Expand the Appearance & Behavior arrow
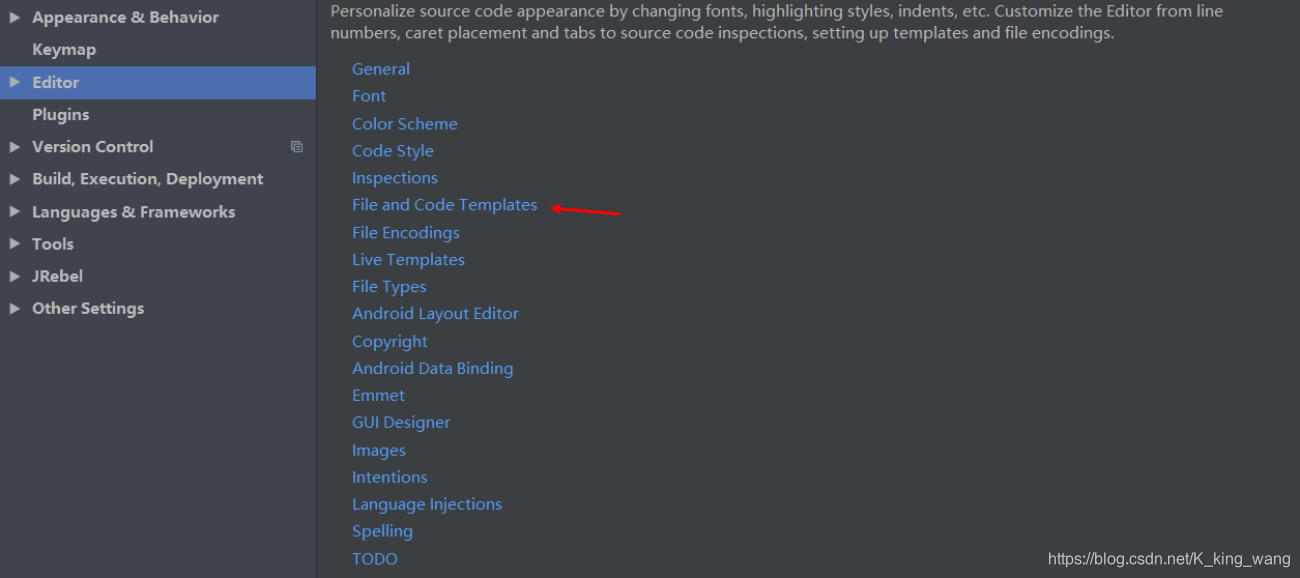 coord(14,17)
